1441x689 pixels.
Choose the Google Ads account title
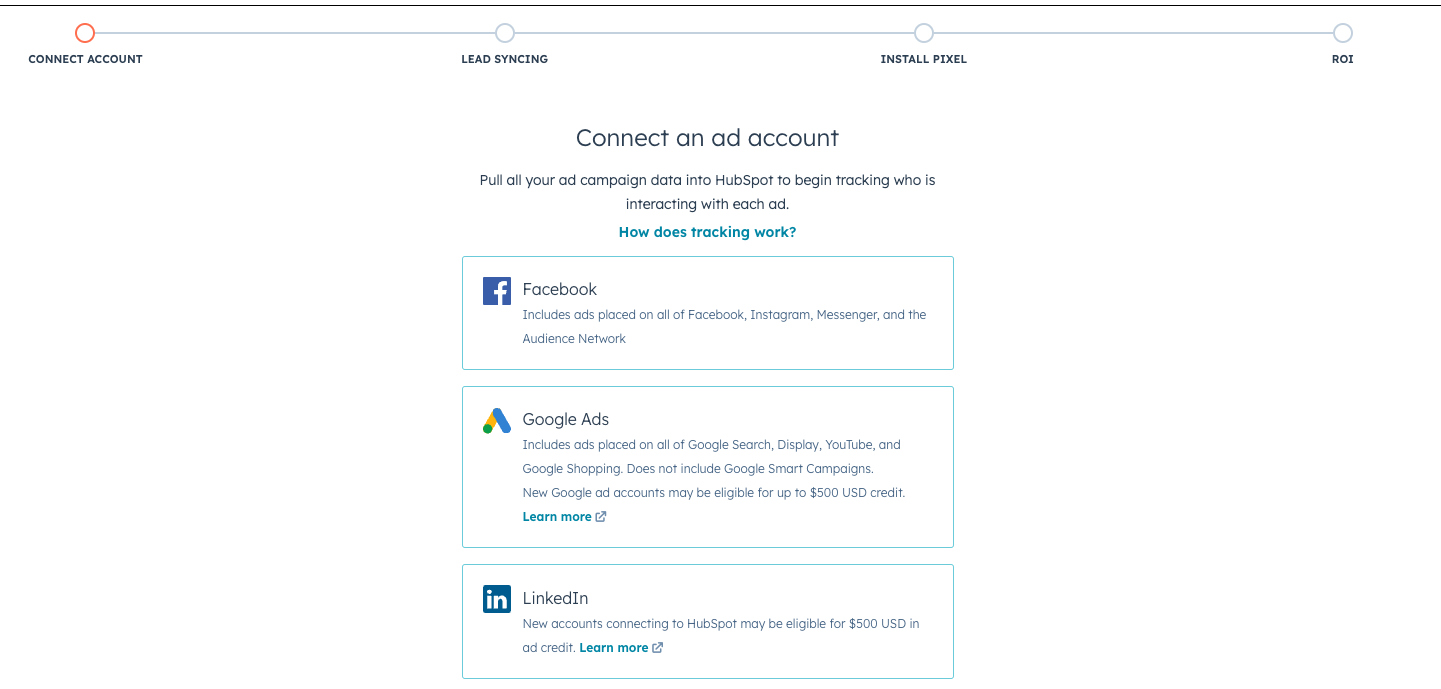tap(565, 419)
